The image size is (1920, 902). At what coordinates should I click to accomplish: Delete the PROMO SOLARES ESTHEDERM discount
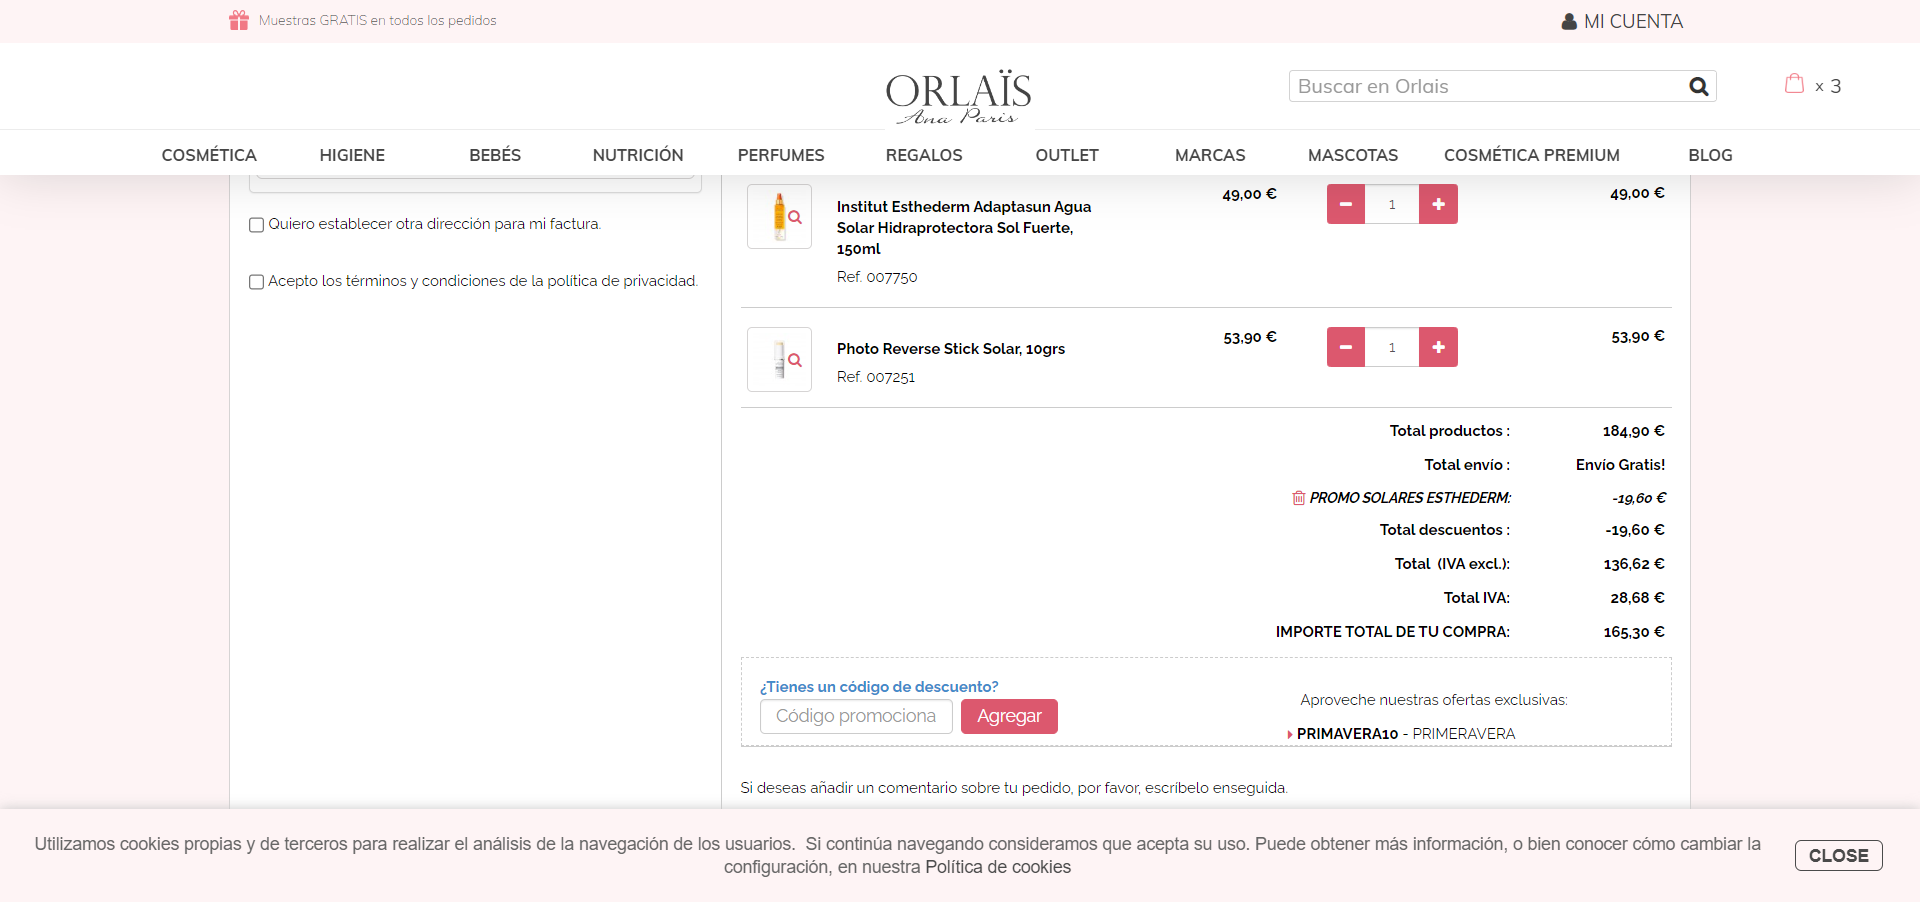1298,498
